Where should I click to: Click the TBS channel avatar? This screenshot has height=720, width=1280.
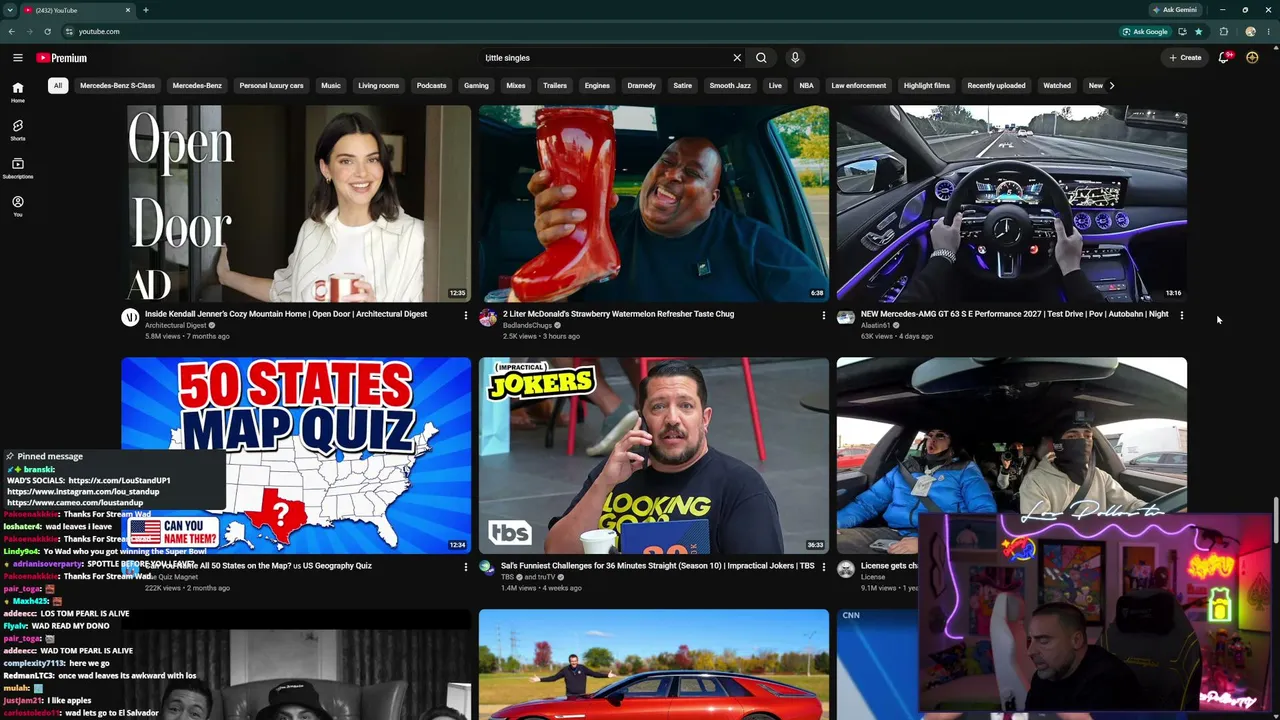click(488, 570)
